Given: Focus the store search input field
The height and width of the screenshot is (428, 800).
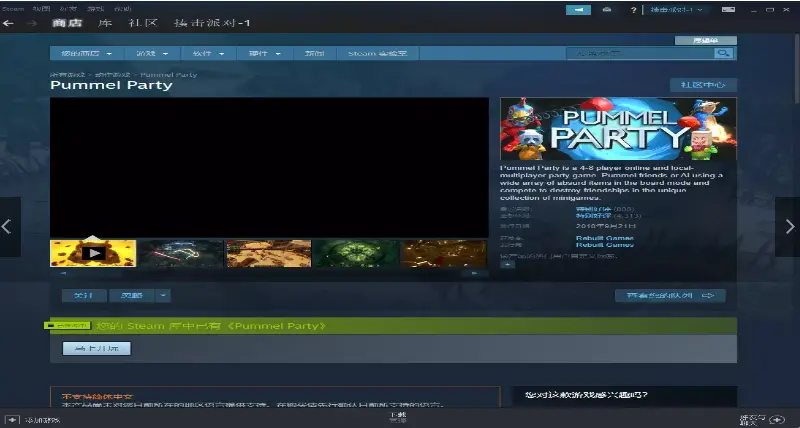Looking at the screenshot, I should pyautogui.click(x=640, y=53).
